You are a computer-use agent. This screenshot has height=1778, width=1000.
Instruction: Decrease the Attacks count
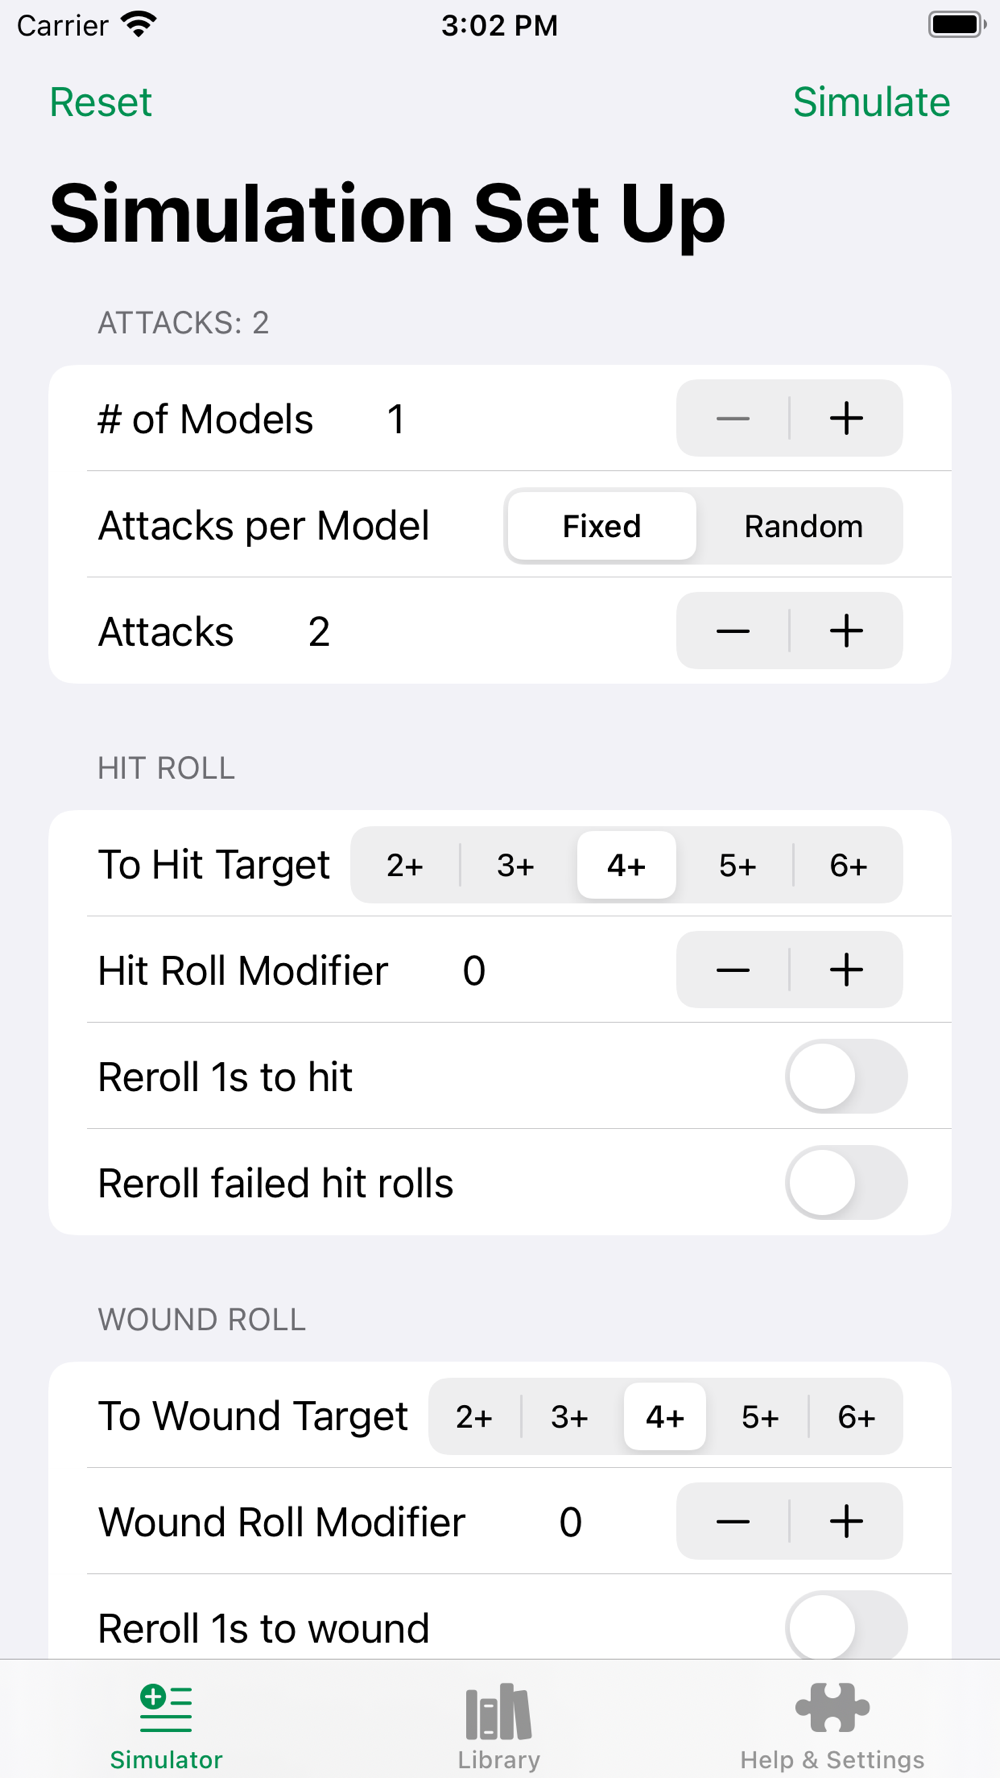(733, 631)
